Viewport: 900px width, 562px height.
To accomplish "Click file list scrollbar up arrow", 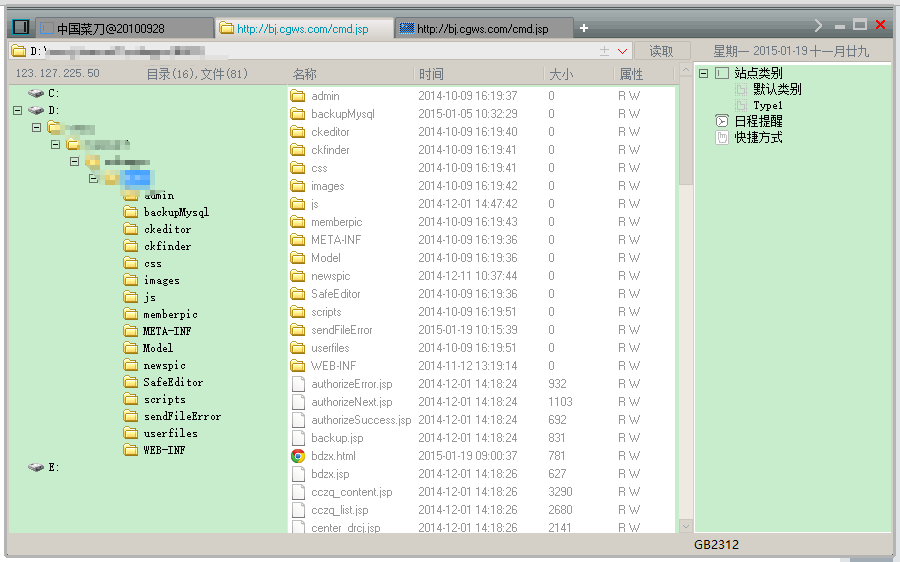I will (x=685, y=70).
